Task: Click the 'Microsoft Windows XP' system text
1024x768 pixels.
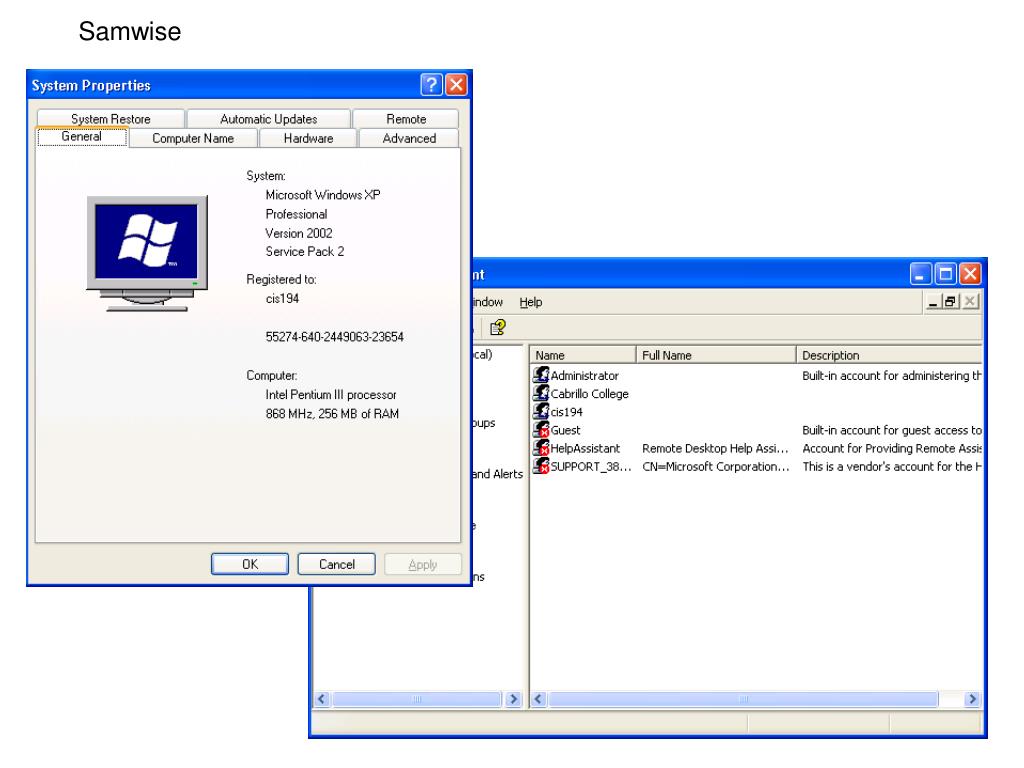Action: [323, 195]
